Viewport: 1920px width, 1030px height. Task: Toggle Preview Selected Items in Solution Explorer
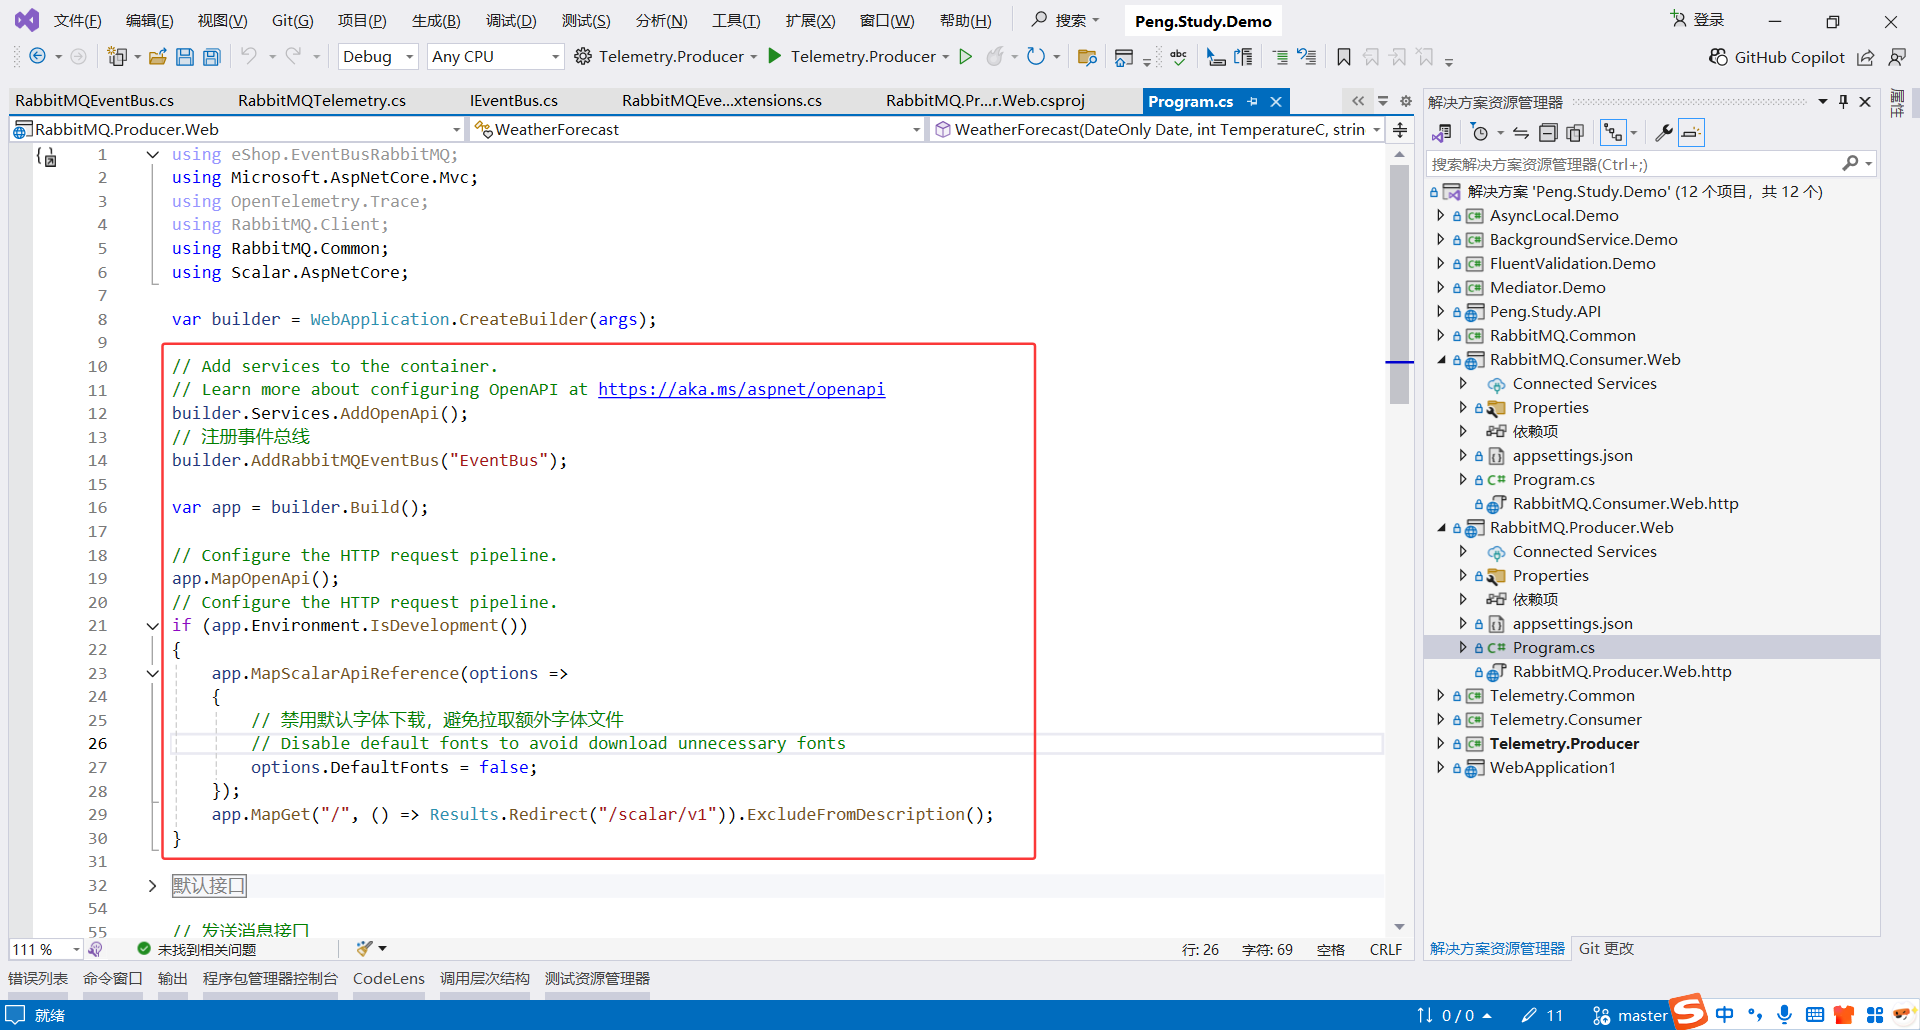1691,133
